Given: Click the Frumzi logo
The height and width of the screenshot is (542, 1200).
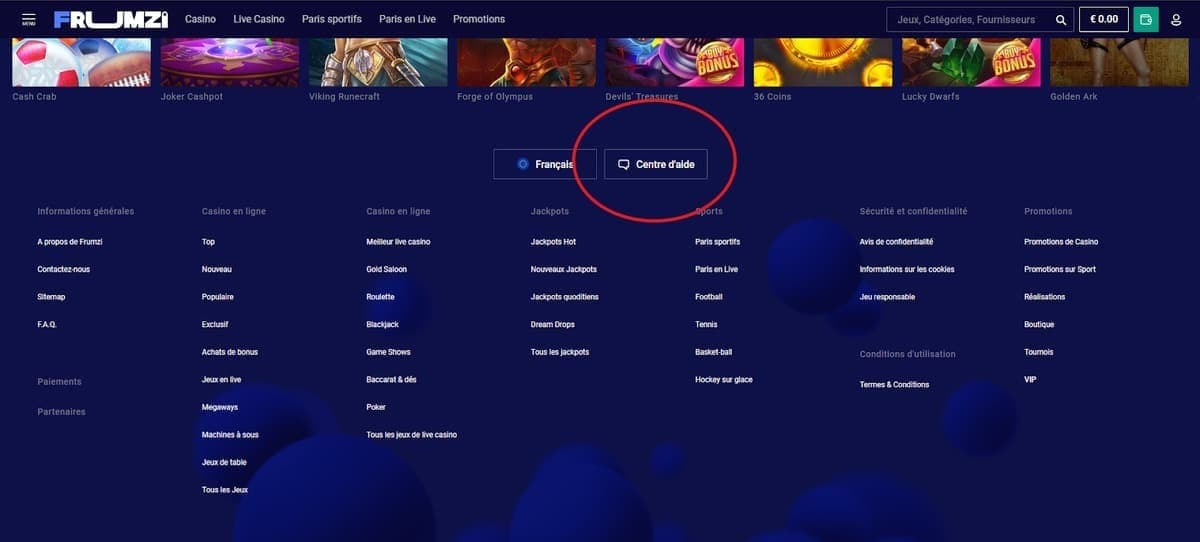Looking at the screenshot, I should point(111,19).
